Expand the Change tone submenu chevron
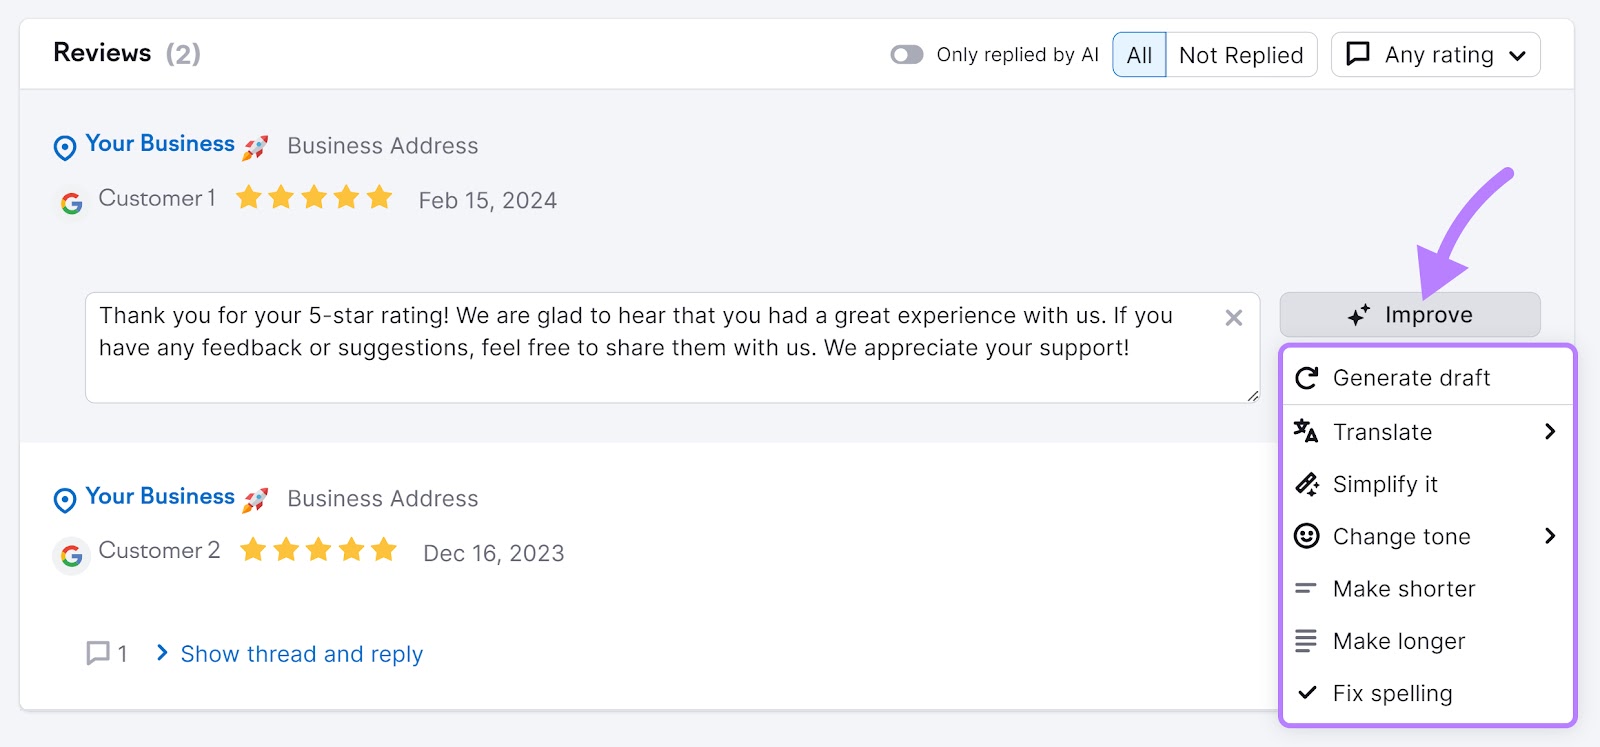Viewport: 1600px width, 747px height. pos(1550,536)
